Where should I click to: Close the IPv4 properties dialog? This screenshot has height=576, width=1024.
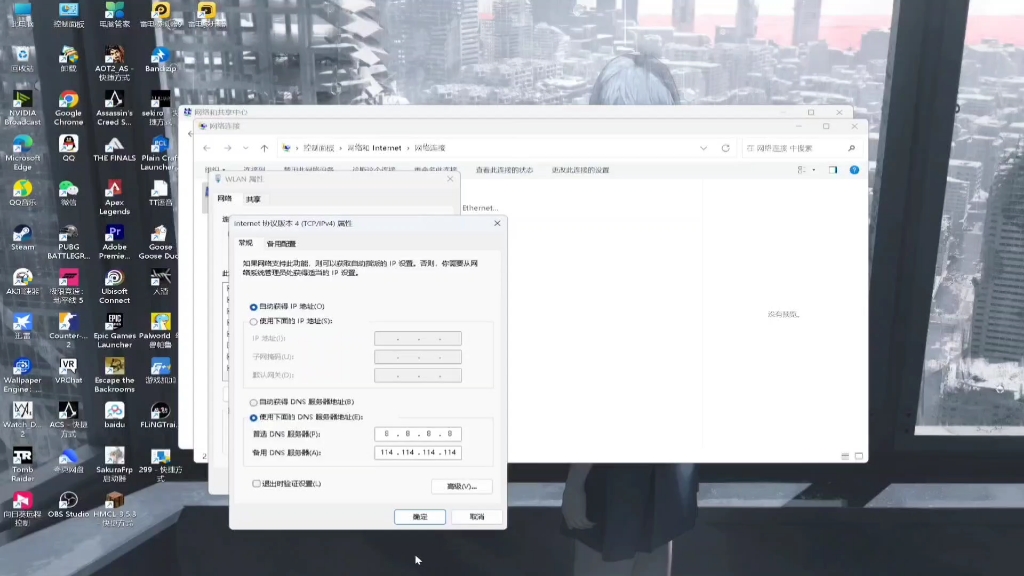pos(498,223)
